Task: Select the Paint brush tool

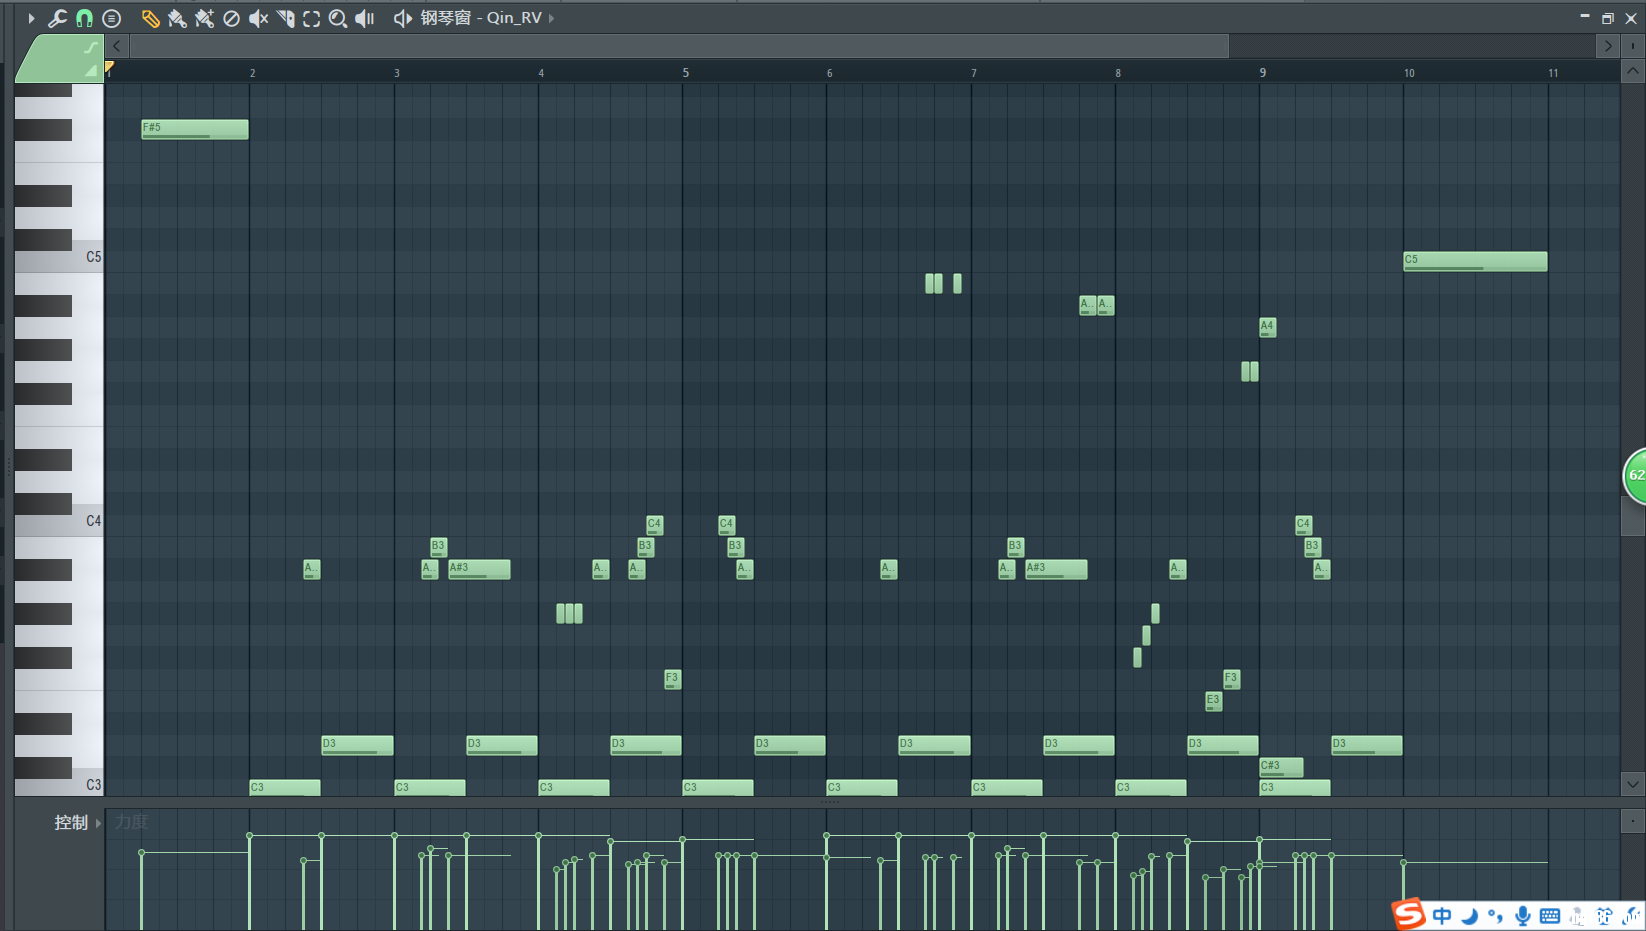Action: click(x=177, y=18)
